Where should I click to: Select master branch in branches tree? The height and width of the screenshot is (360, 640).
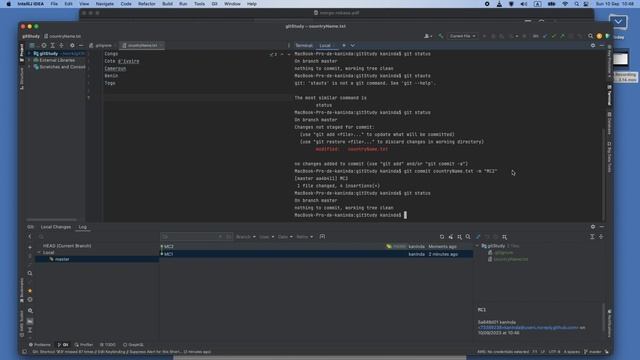[62, 259]
